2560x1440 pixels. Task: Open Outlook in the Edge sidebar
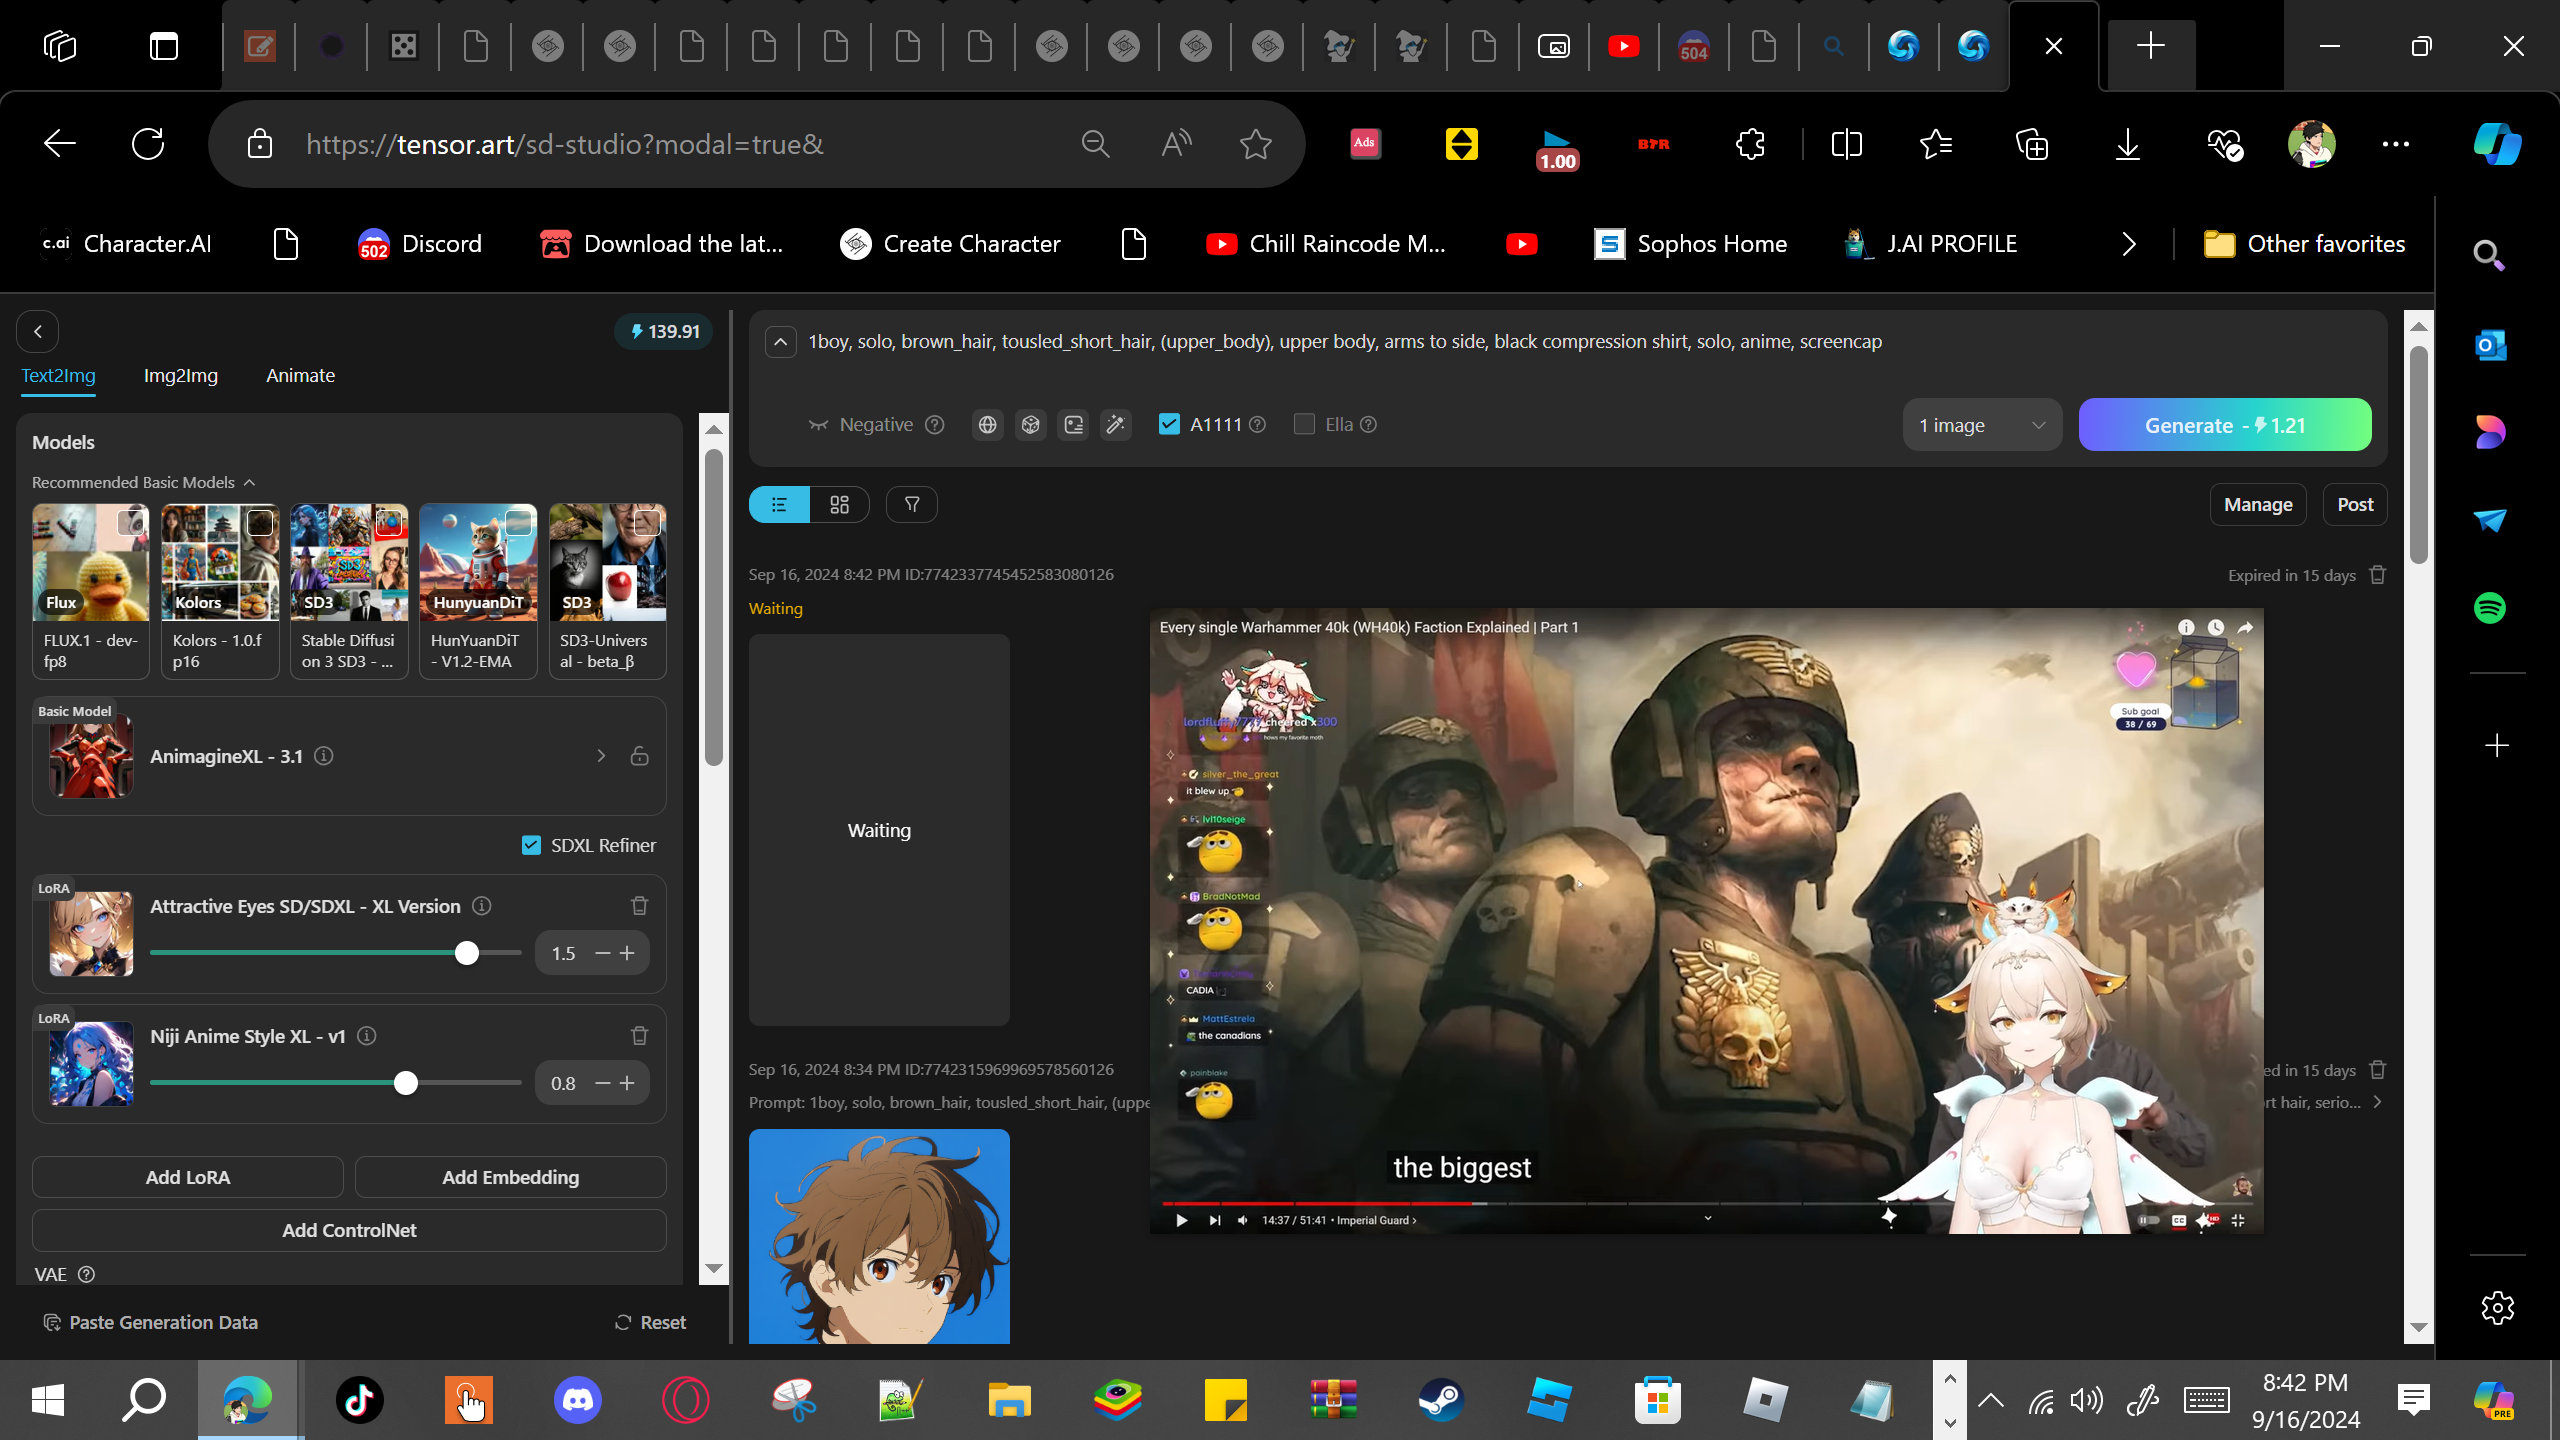coord(2490,346)
